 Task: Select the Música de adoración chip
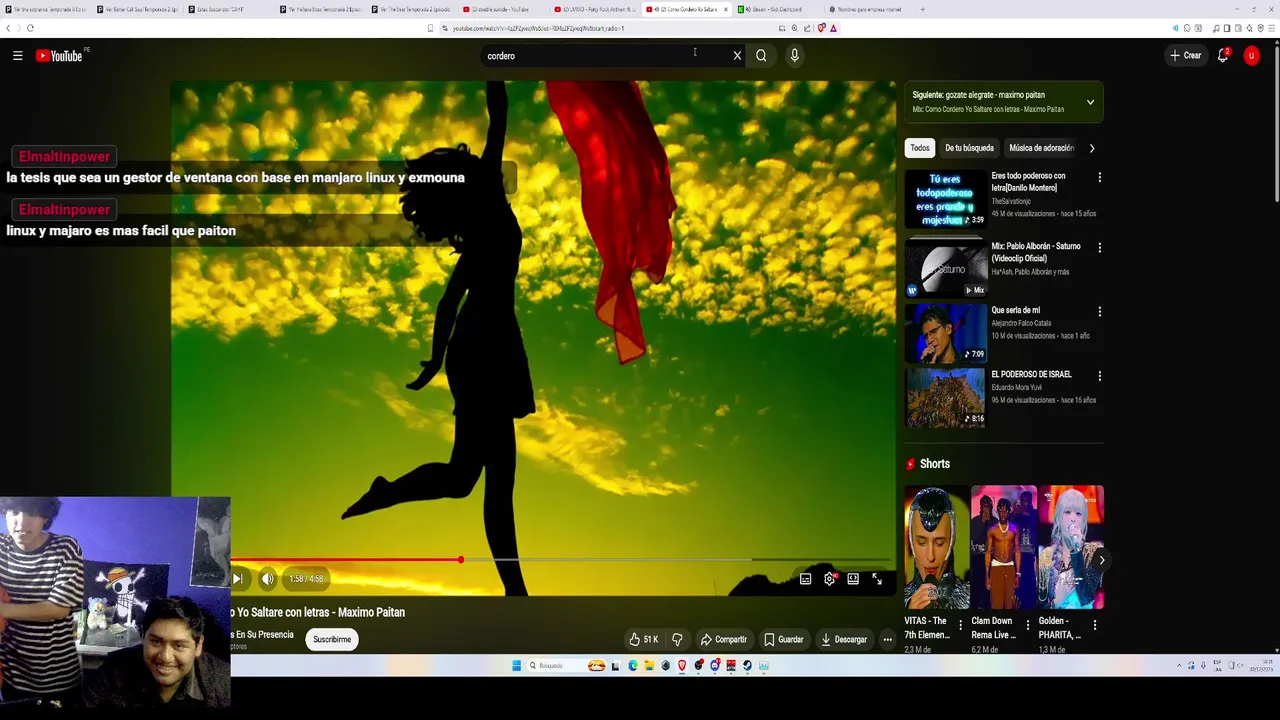point(1040,148)
